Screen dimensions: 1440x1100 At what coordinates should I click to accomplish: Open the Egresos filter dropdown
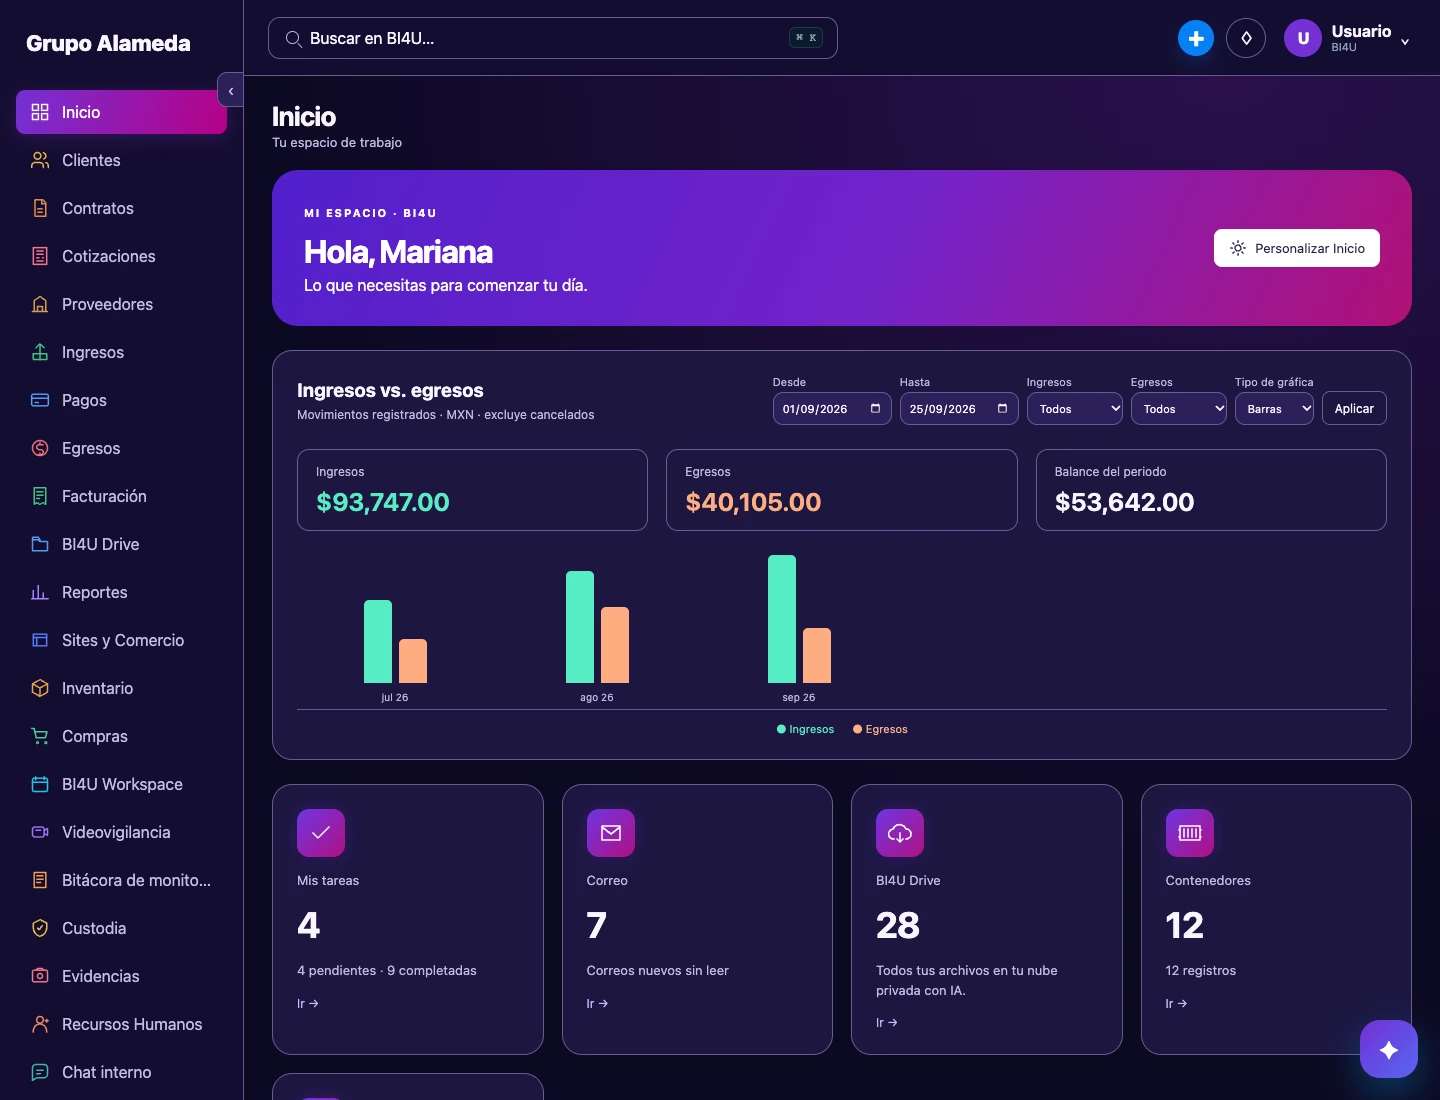click(x=1179, y=408)
